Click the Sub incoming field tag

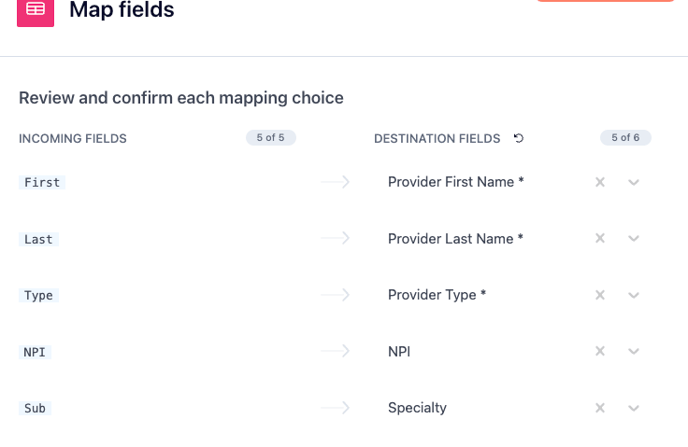click(35, 408)
